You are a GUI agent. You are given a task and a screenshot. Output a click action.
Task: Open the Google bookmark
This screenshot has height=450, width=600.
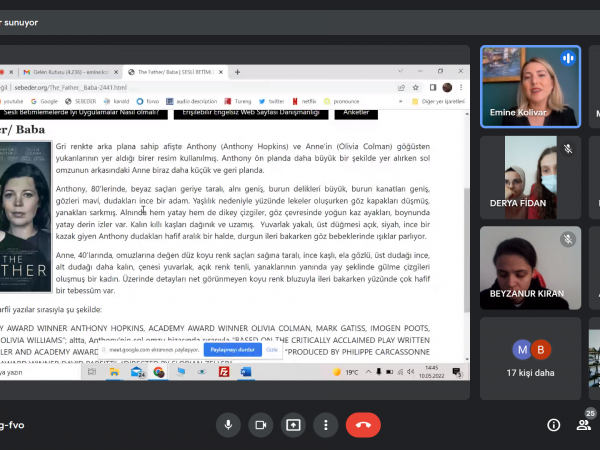click(45, 101)
